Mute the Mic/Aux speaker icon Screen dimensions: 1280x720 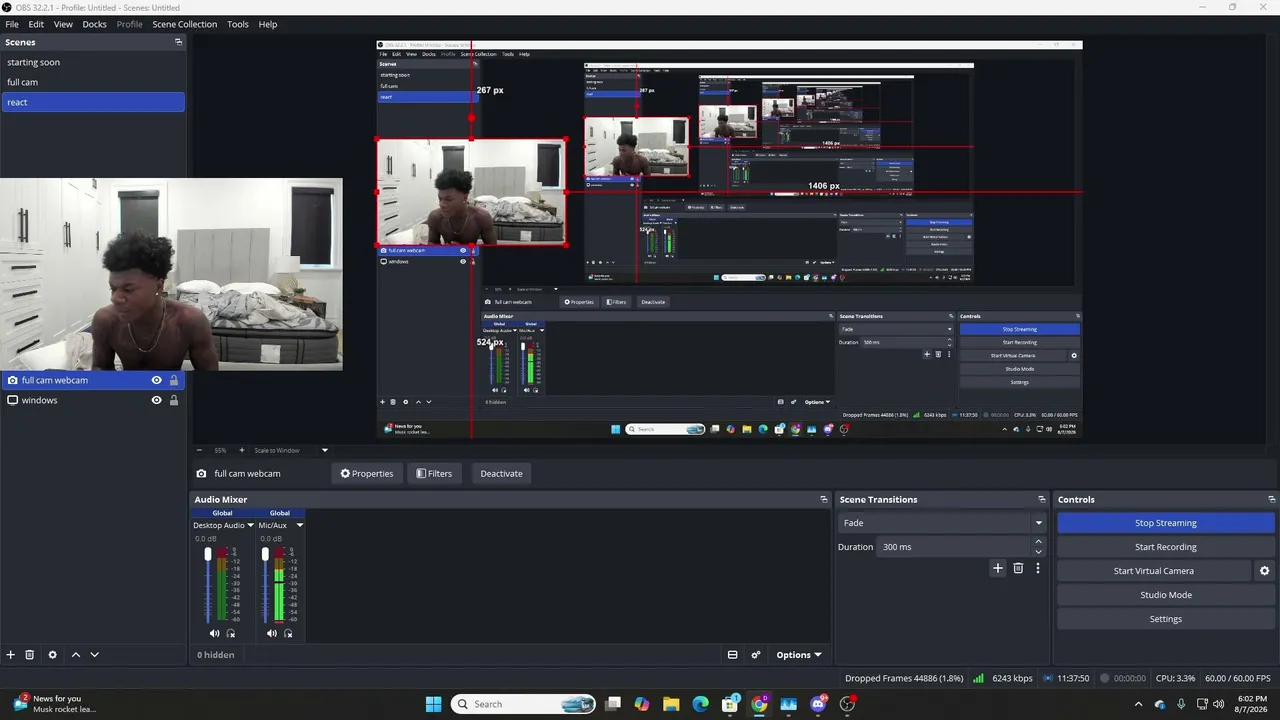pos(271,633)
